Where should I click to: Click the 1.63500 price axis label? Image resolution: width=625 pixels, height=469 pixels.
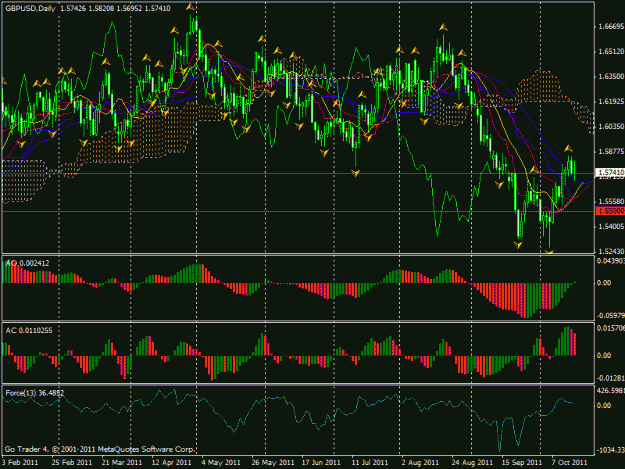pyautogui.click(x=611, y=76)
